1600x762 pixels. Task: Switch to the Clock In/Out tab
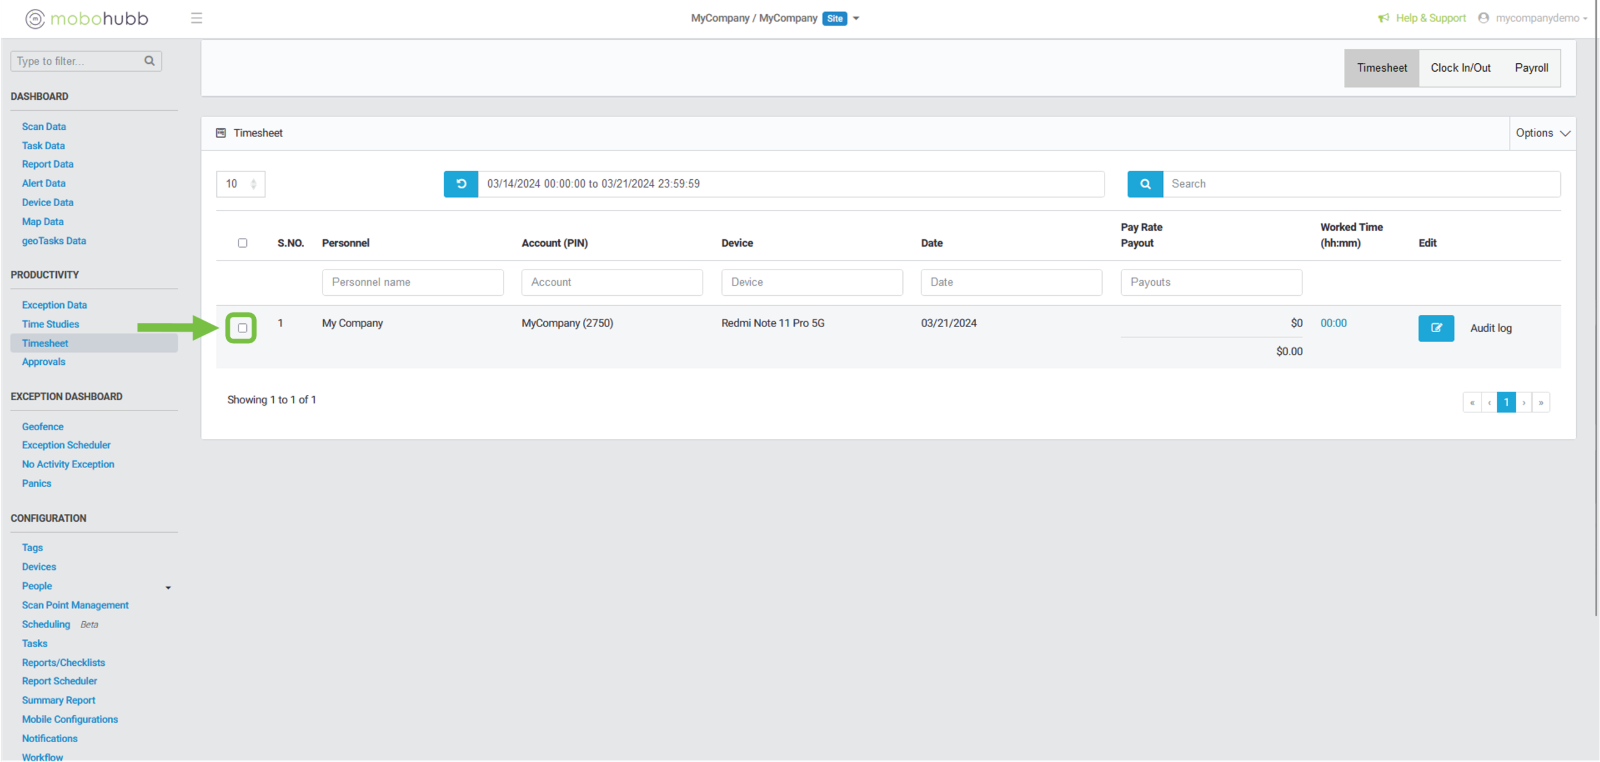pos(1460,68)
